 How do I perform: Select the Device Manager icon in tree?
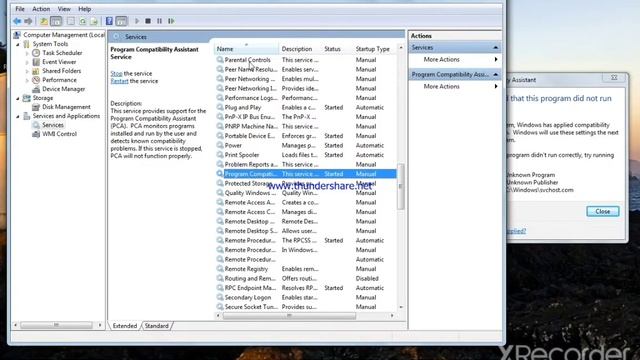coord(36,89)
